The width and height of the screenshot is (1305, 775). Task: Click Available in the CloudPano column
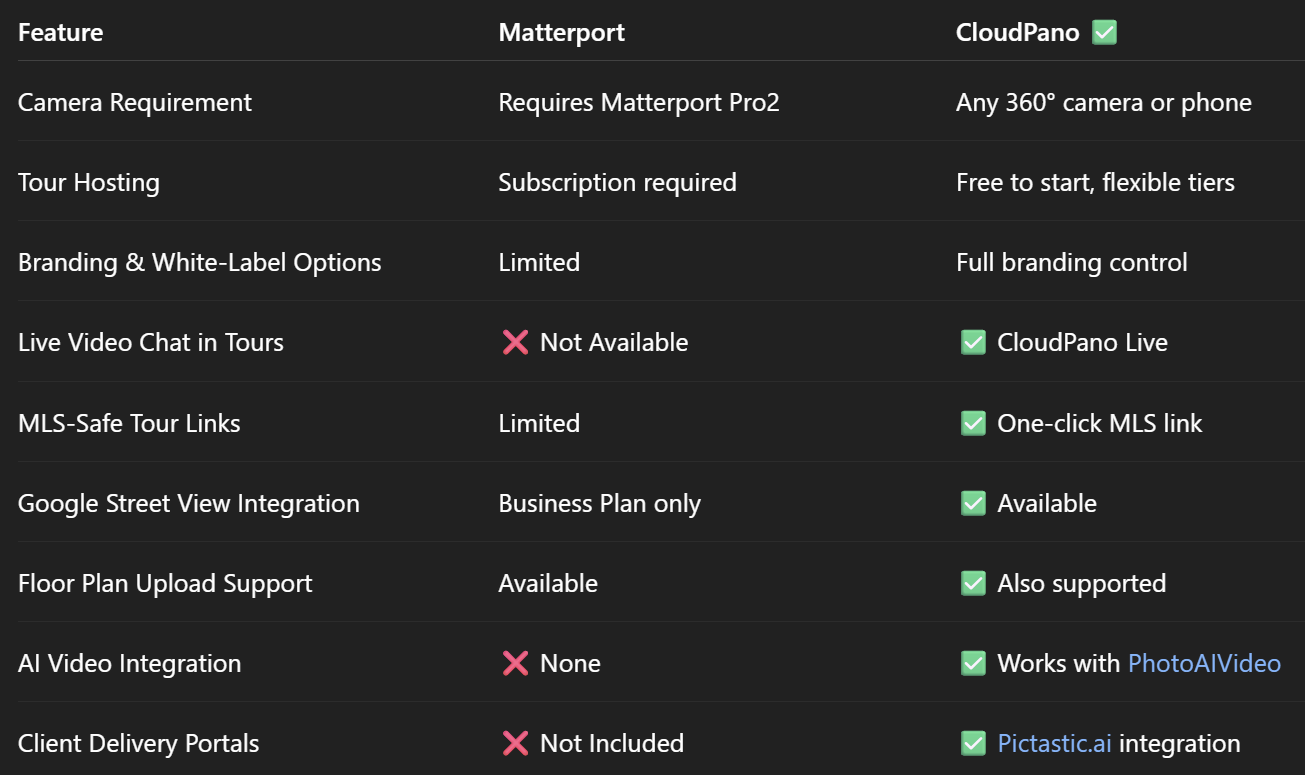click(1047, 503)
